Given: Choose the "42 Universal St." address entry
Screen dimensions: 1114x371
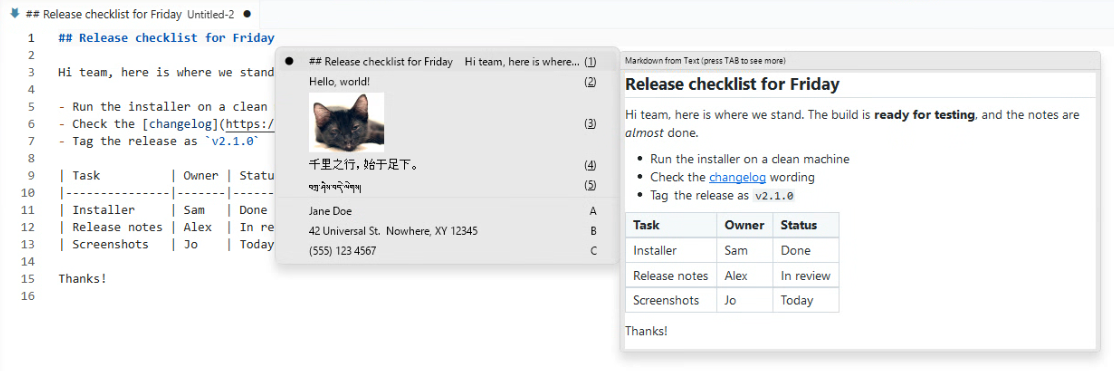Looking at the screenshot, I should point(446,231).
